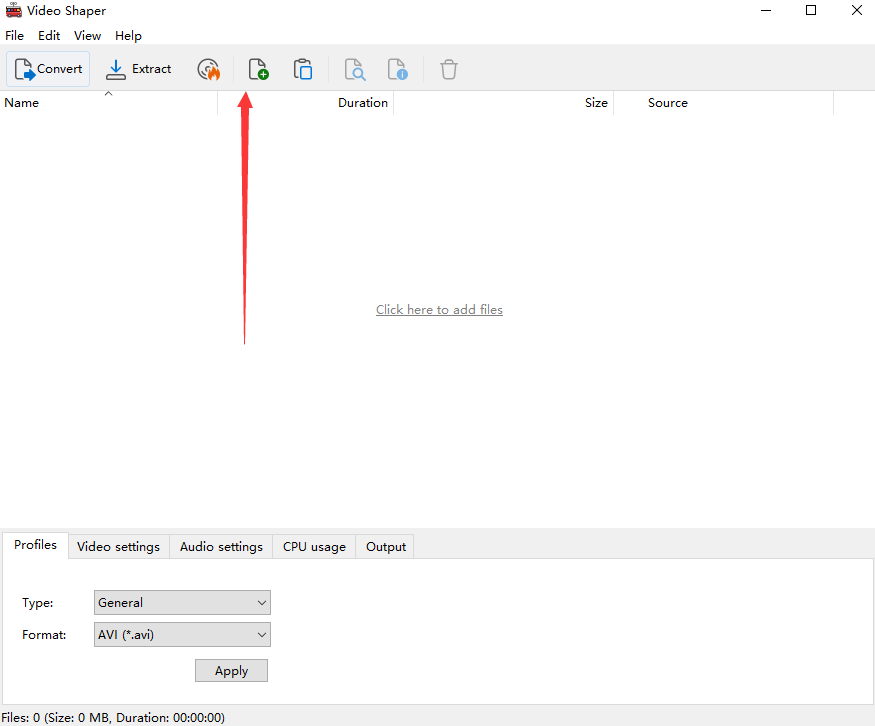This screenshot has height=726, width=875.
Task: Open the View menu
Action: pyautogui.click(x=87, y=35)
